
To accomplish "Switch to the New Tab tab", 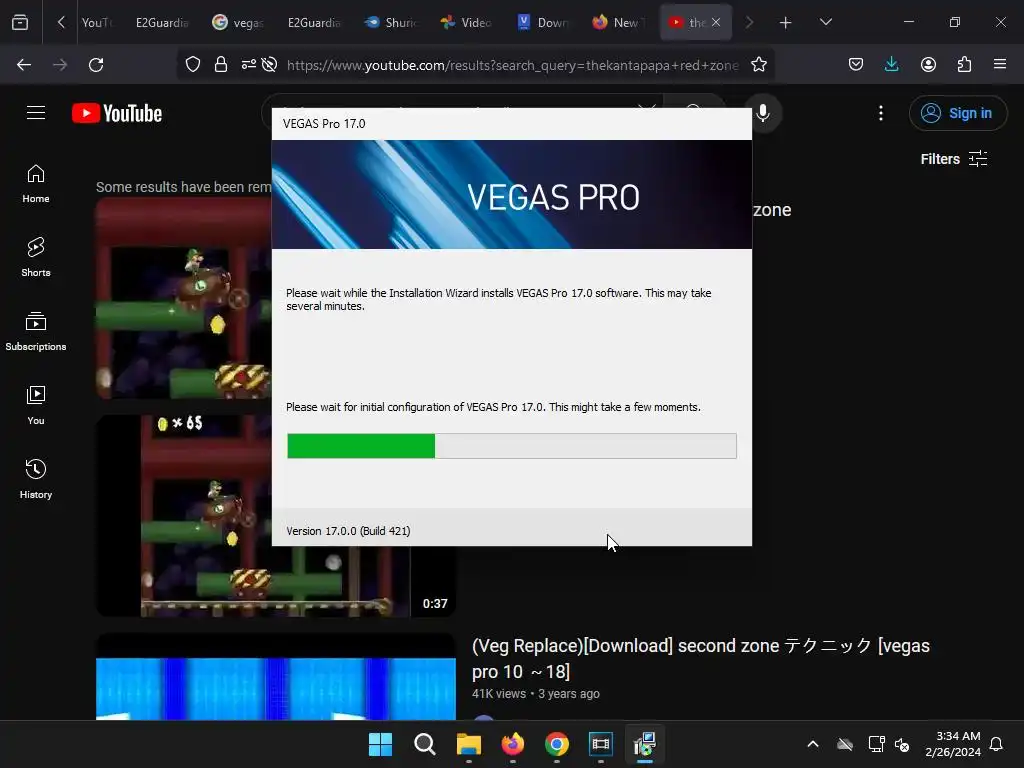I will tap(618, 22).
